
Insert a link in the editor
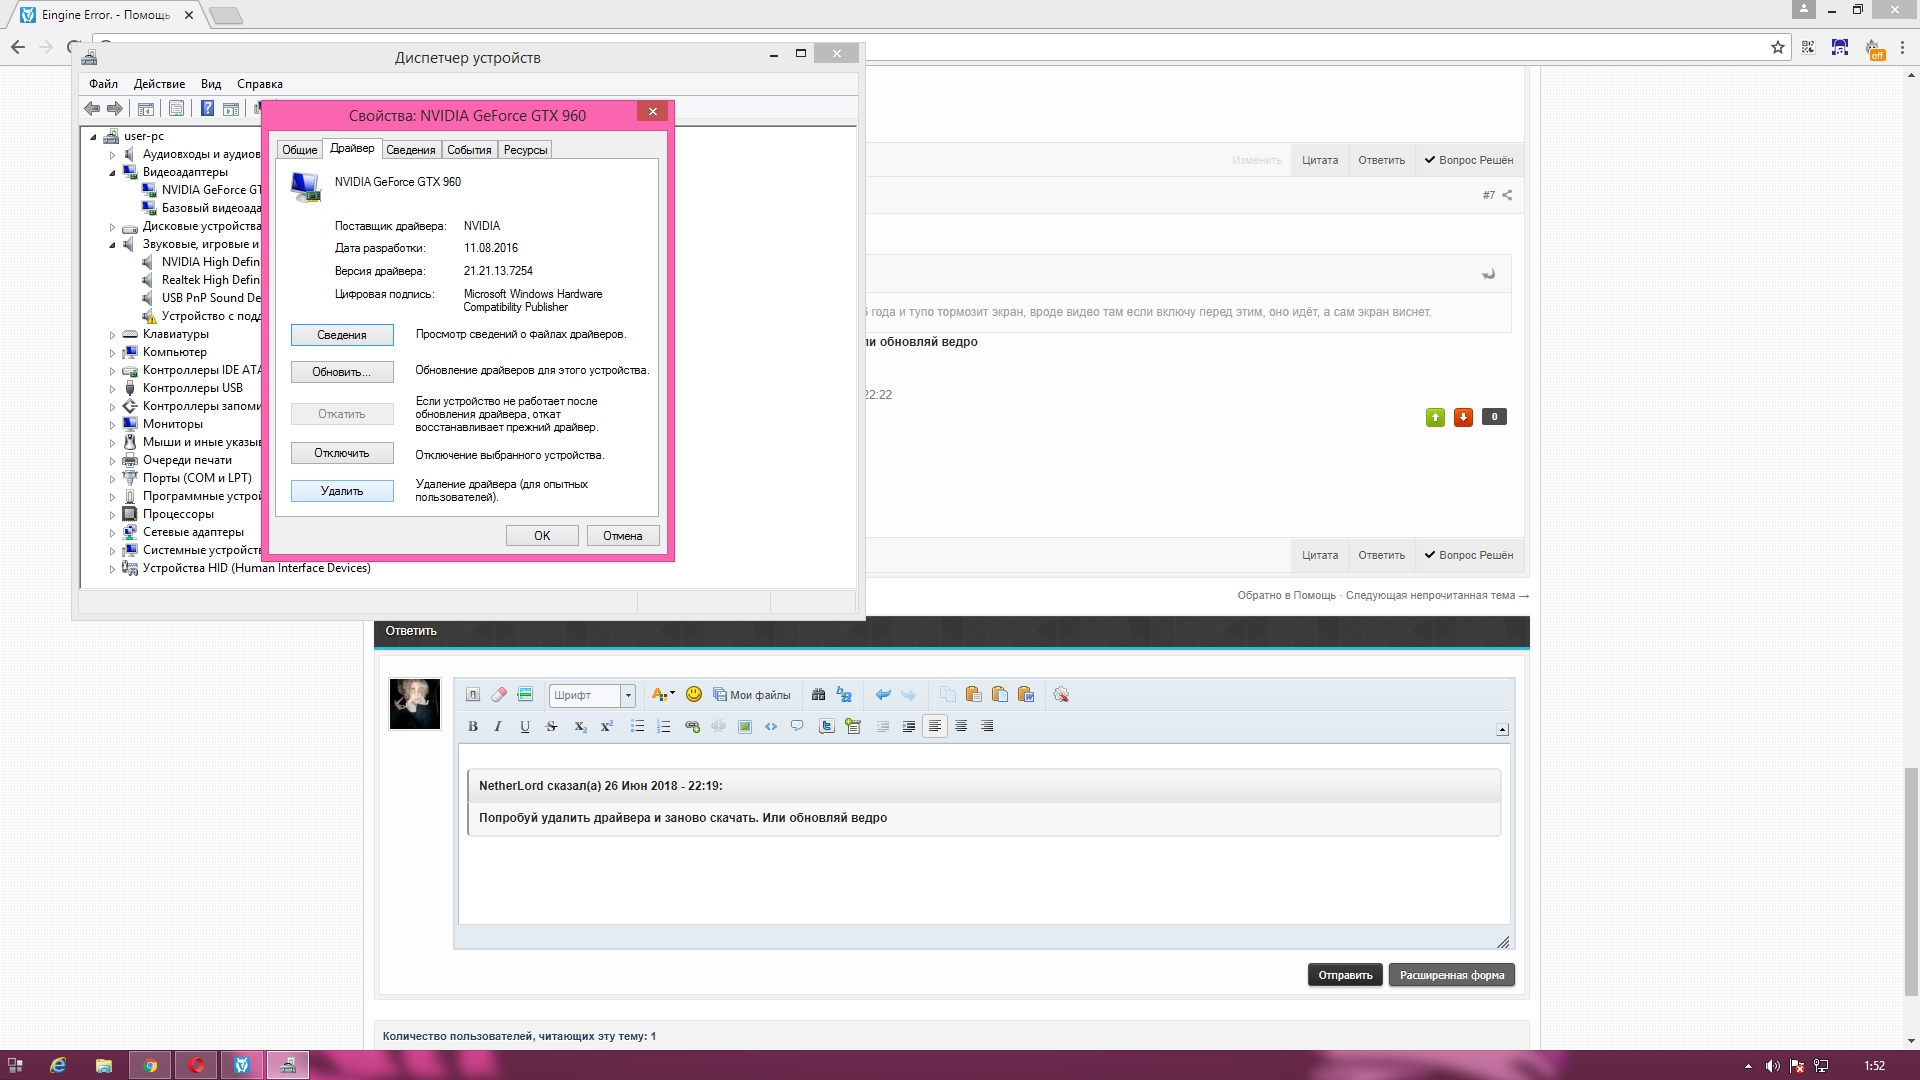pos(692,727)
